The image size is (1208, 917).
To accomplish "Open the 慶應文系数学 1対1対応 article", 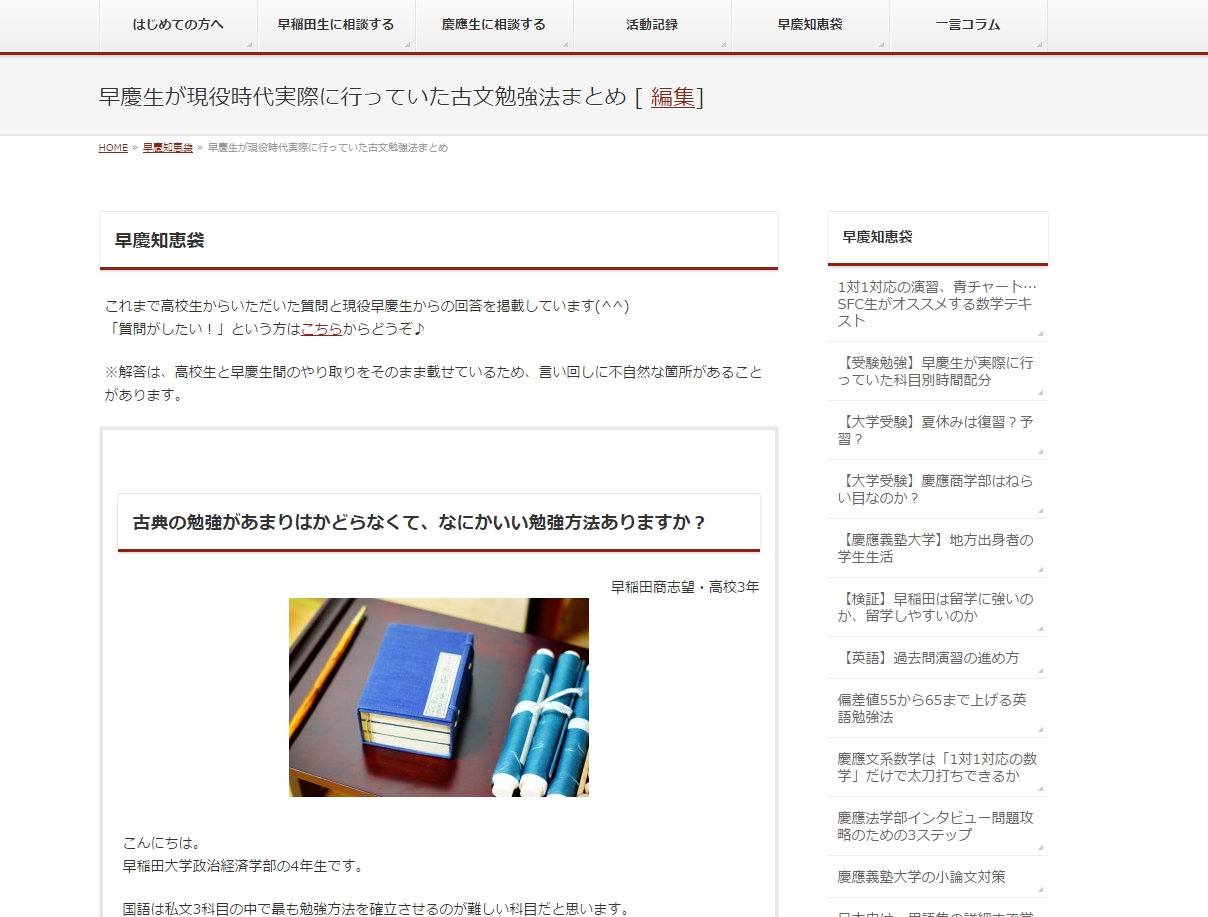I will [x=938, y=768].
